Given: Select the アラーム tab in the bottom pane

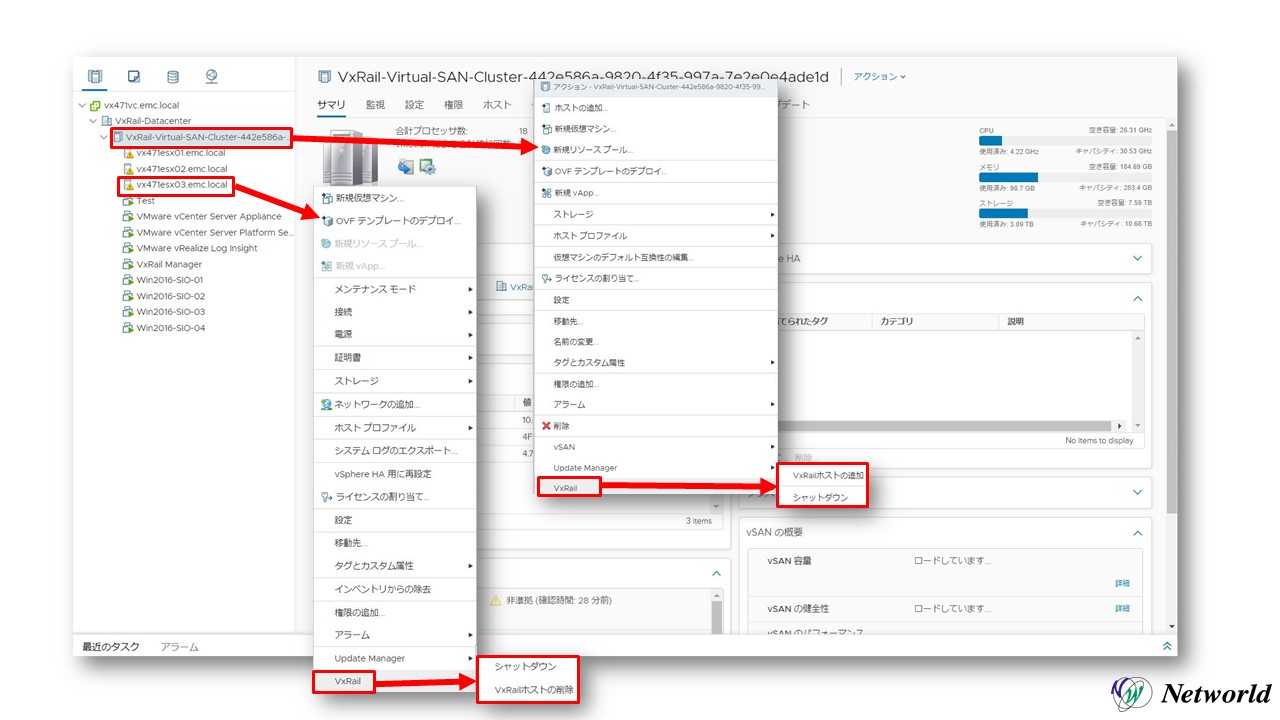Looking at the screenshot, I should tap(180, 647).
